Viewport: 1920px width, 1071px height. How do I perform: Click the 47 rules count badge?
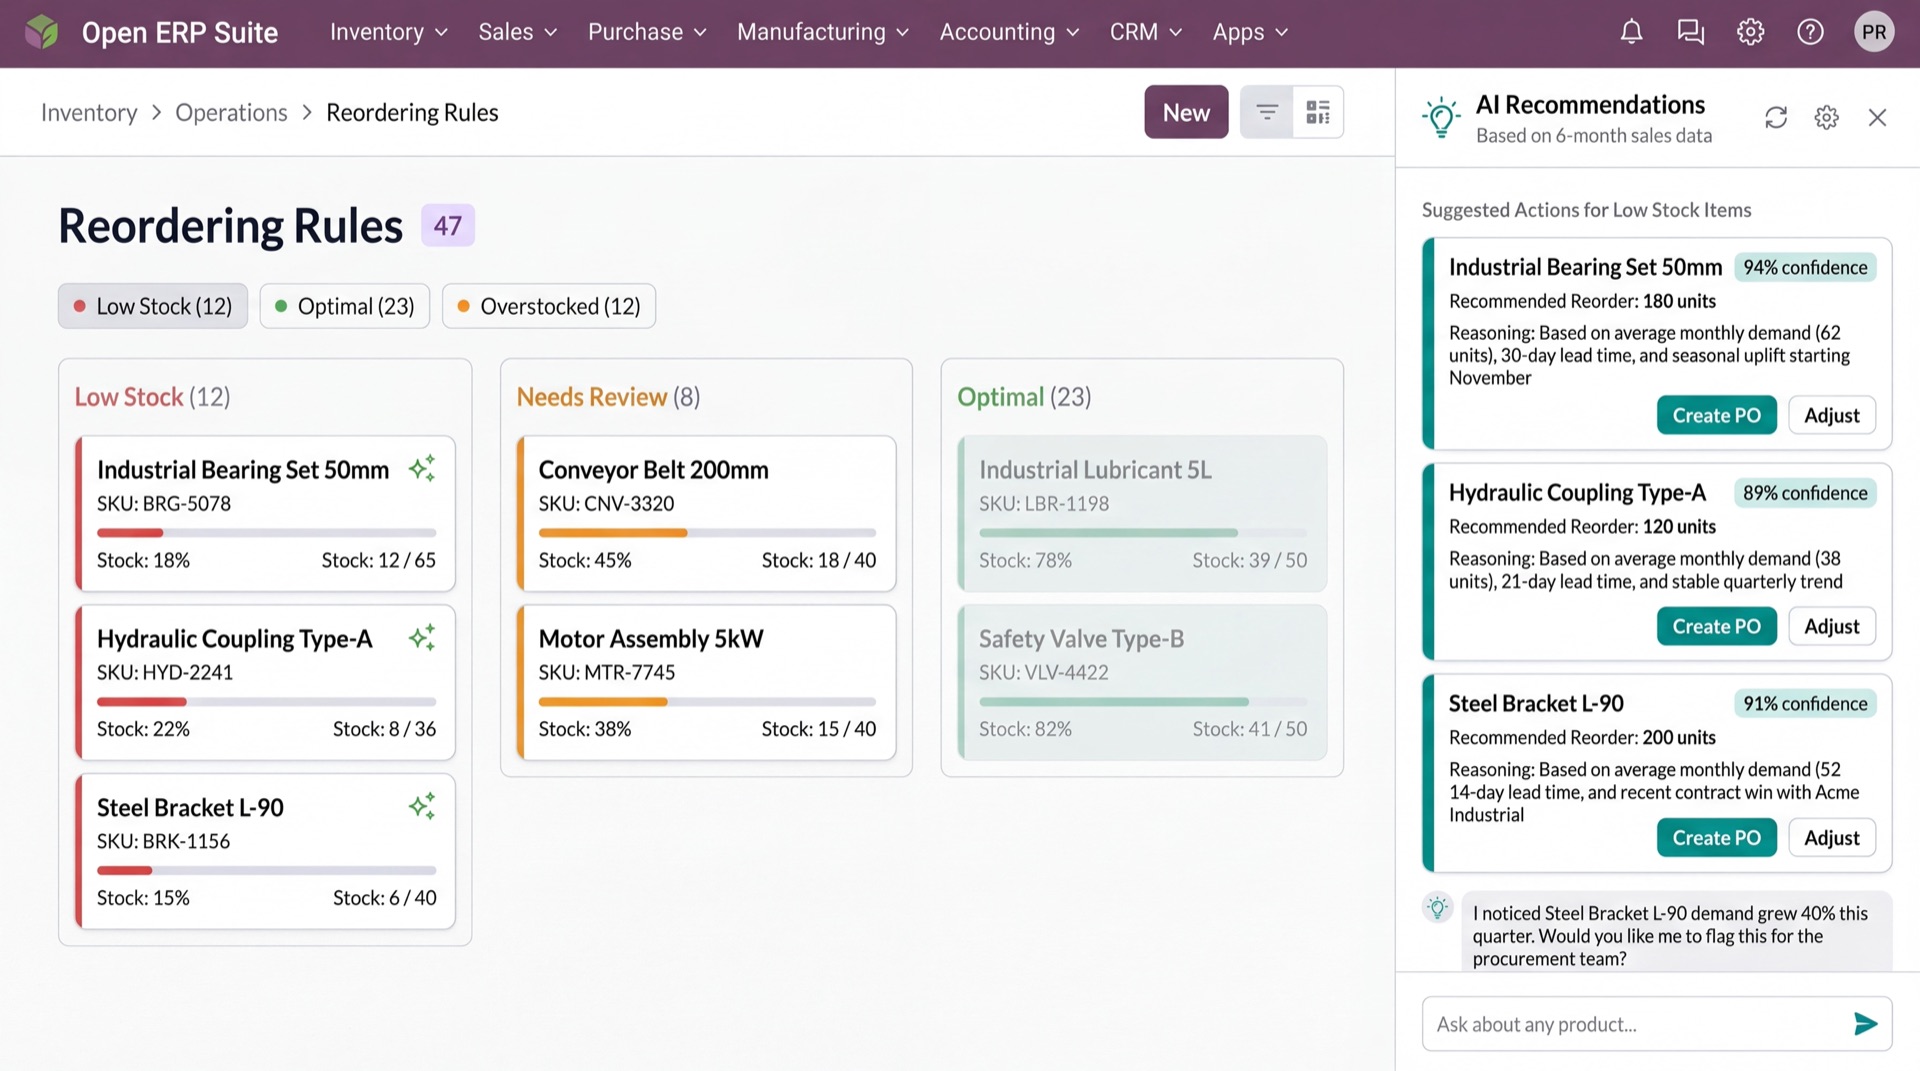447,225
